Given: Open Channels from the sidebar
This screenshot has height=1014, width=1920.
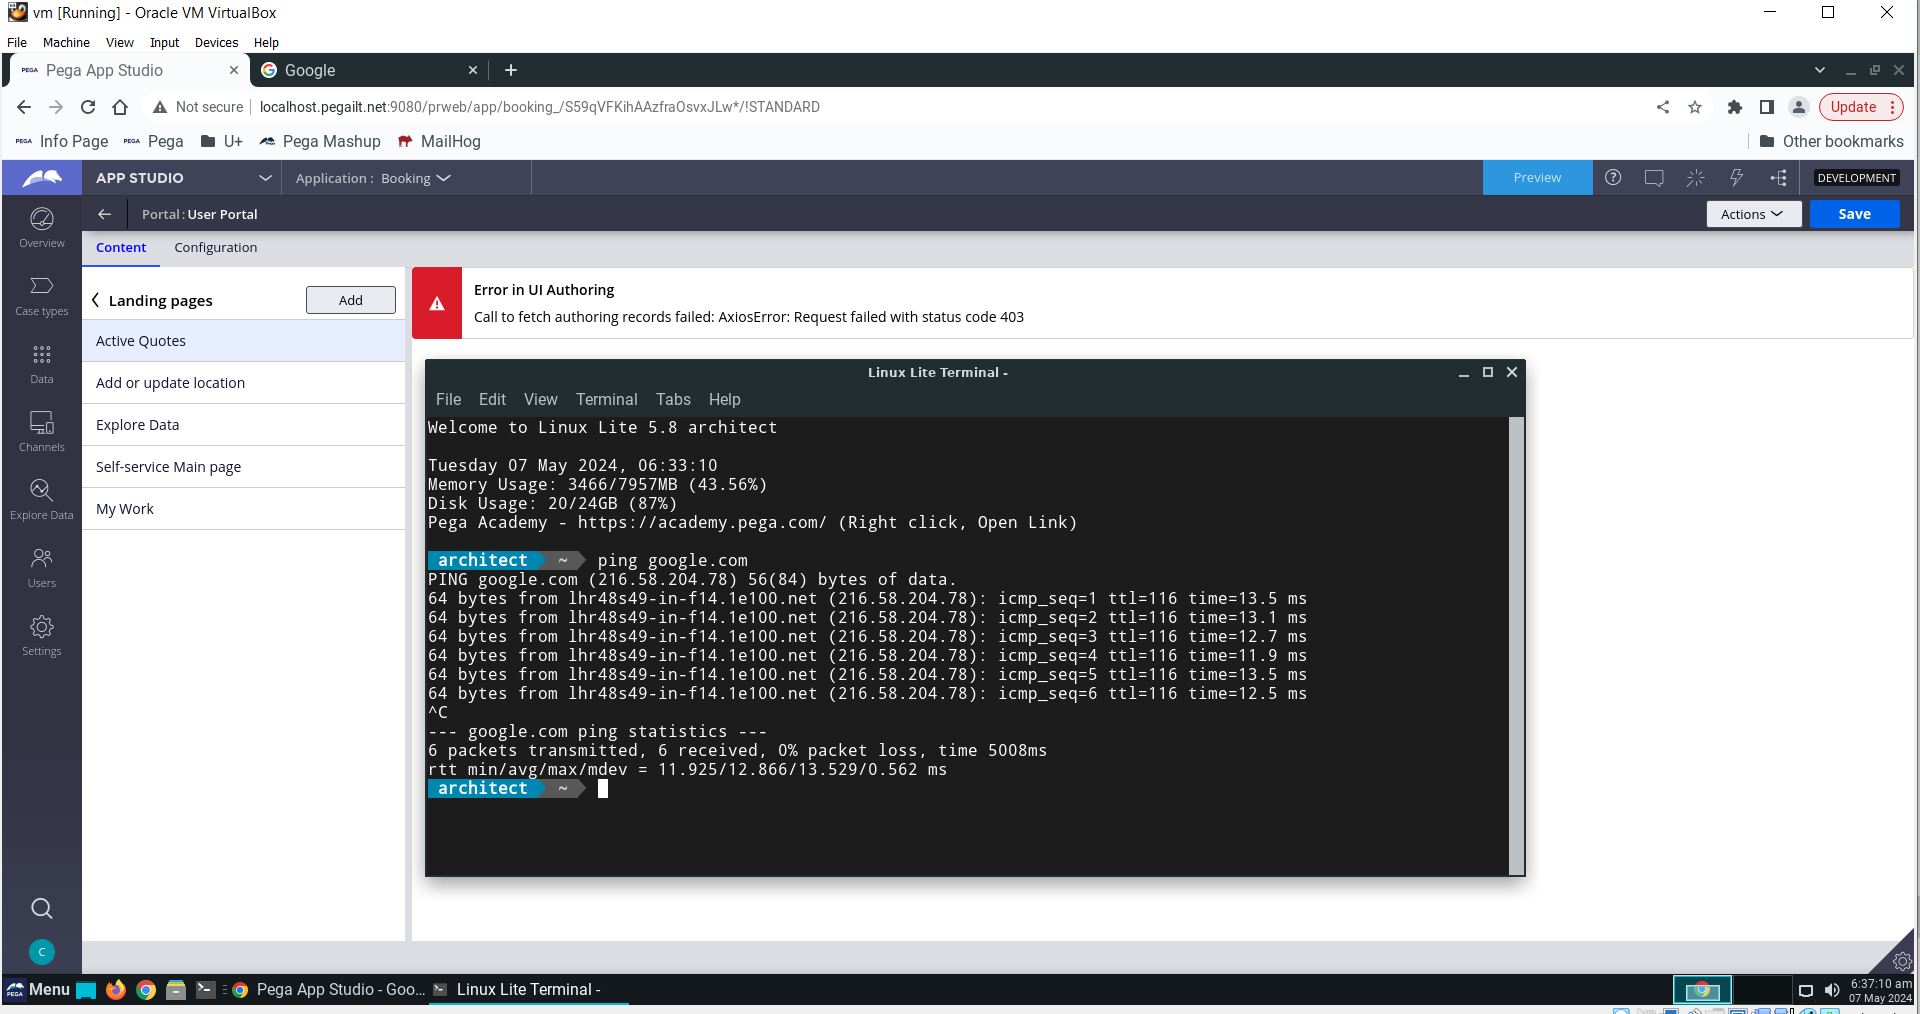Looking at the screenshot, I should point(41,431).
